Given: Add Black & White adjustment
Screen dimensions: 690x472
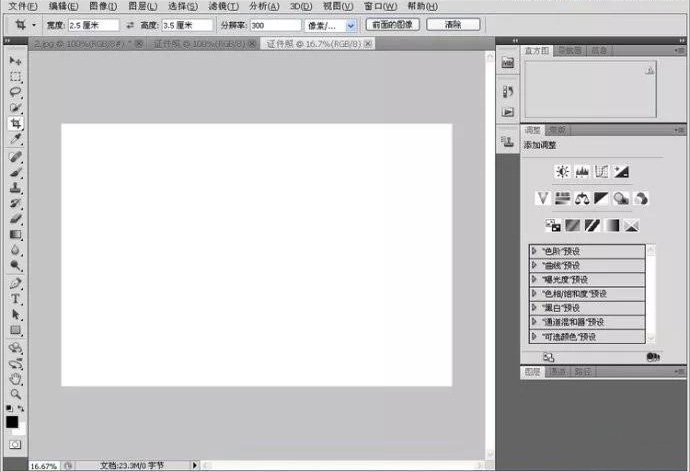Looking at the screenshot, I should click(601, 198).
